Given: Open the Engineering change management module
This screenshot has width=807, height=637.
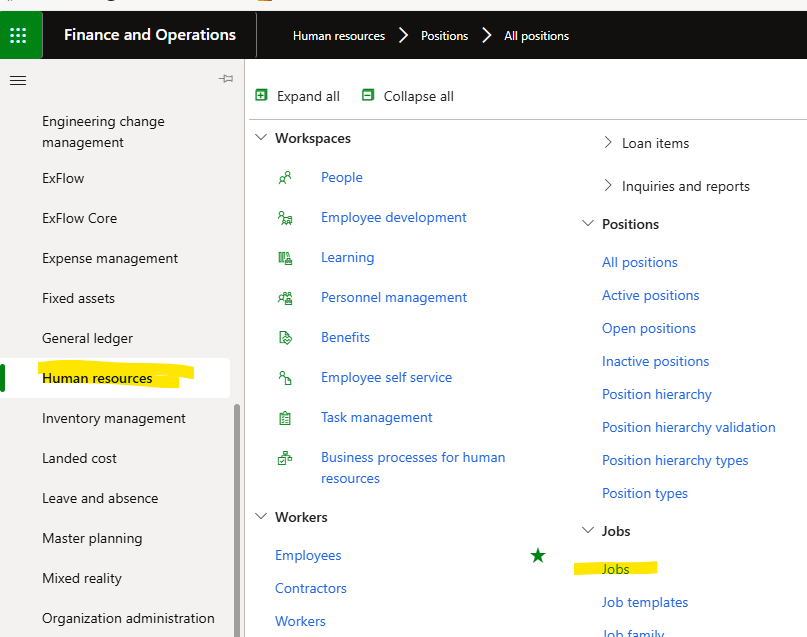Looking at the screenshot, I should click(x=103, y=132).
